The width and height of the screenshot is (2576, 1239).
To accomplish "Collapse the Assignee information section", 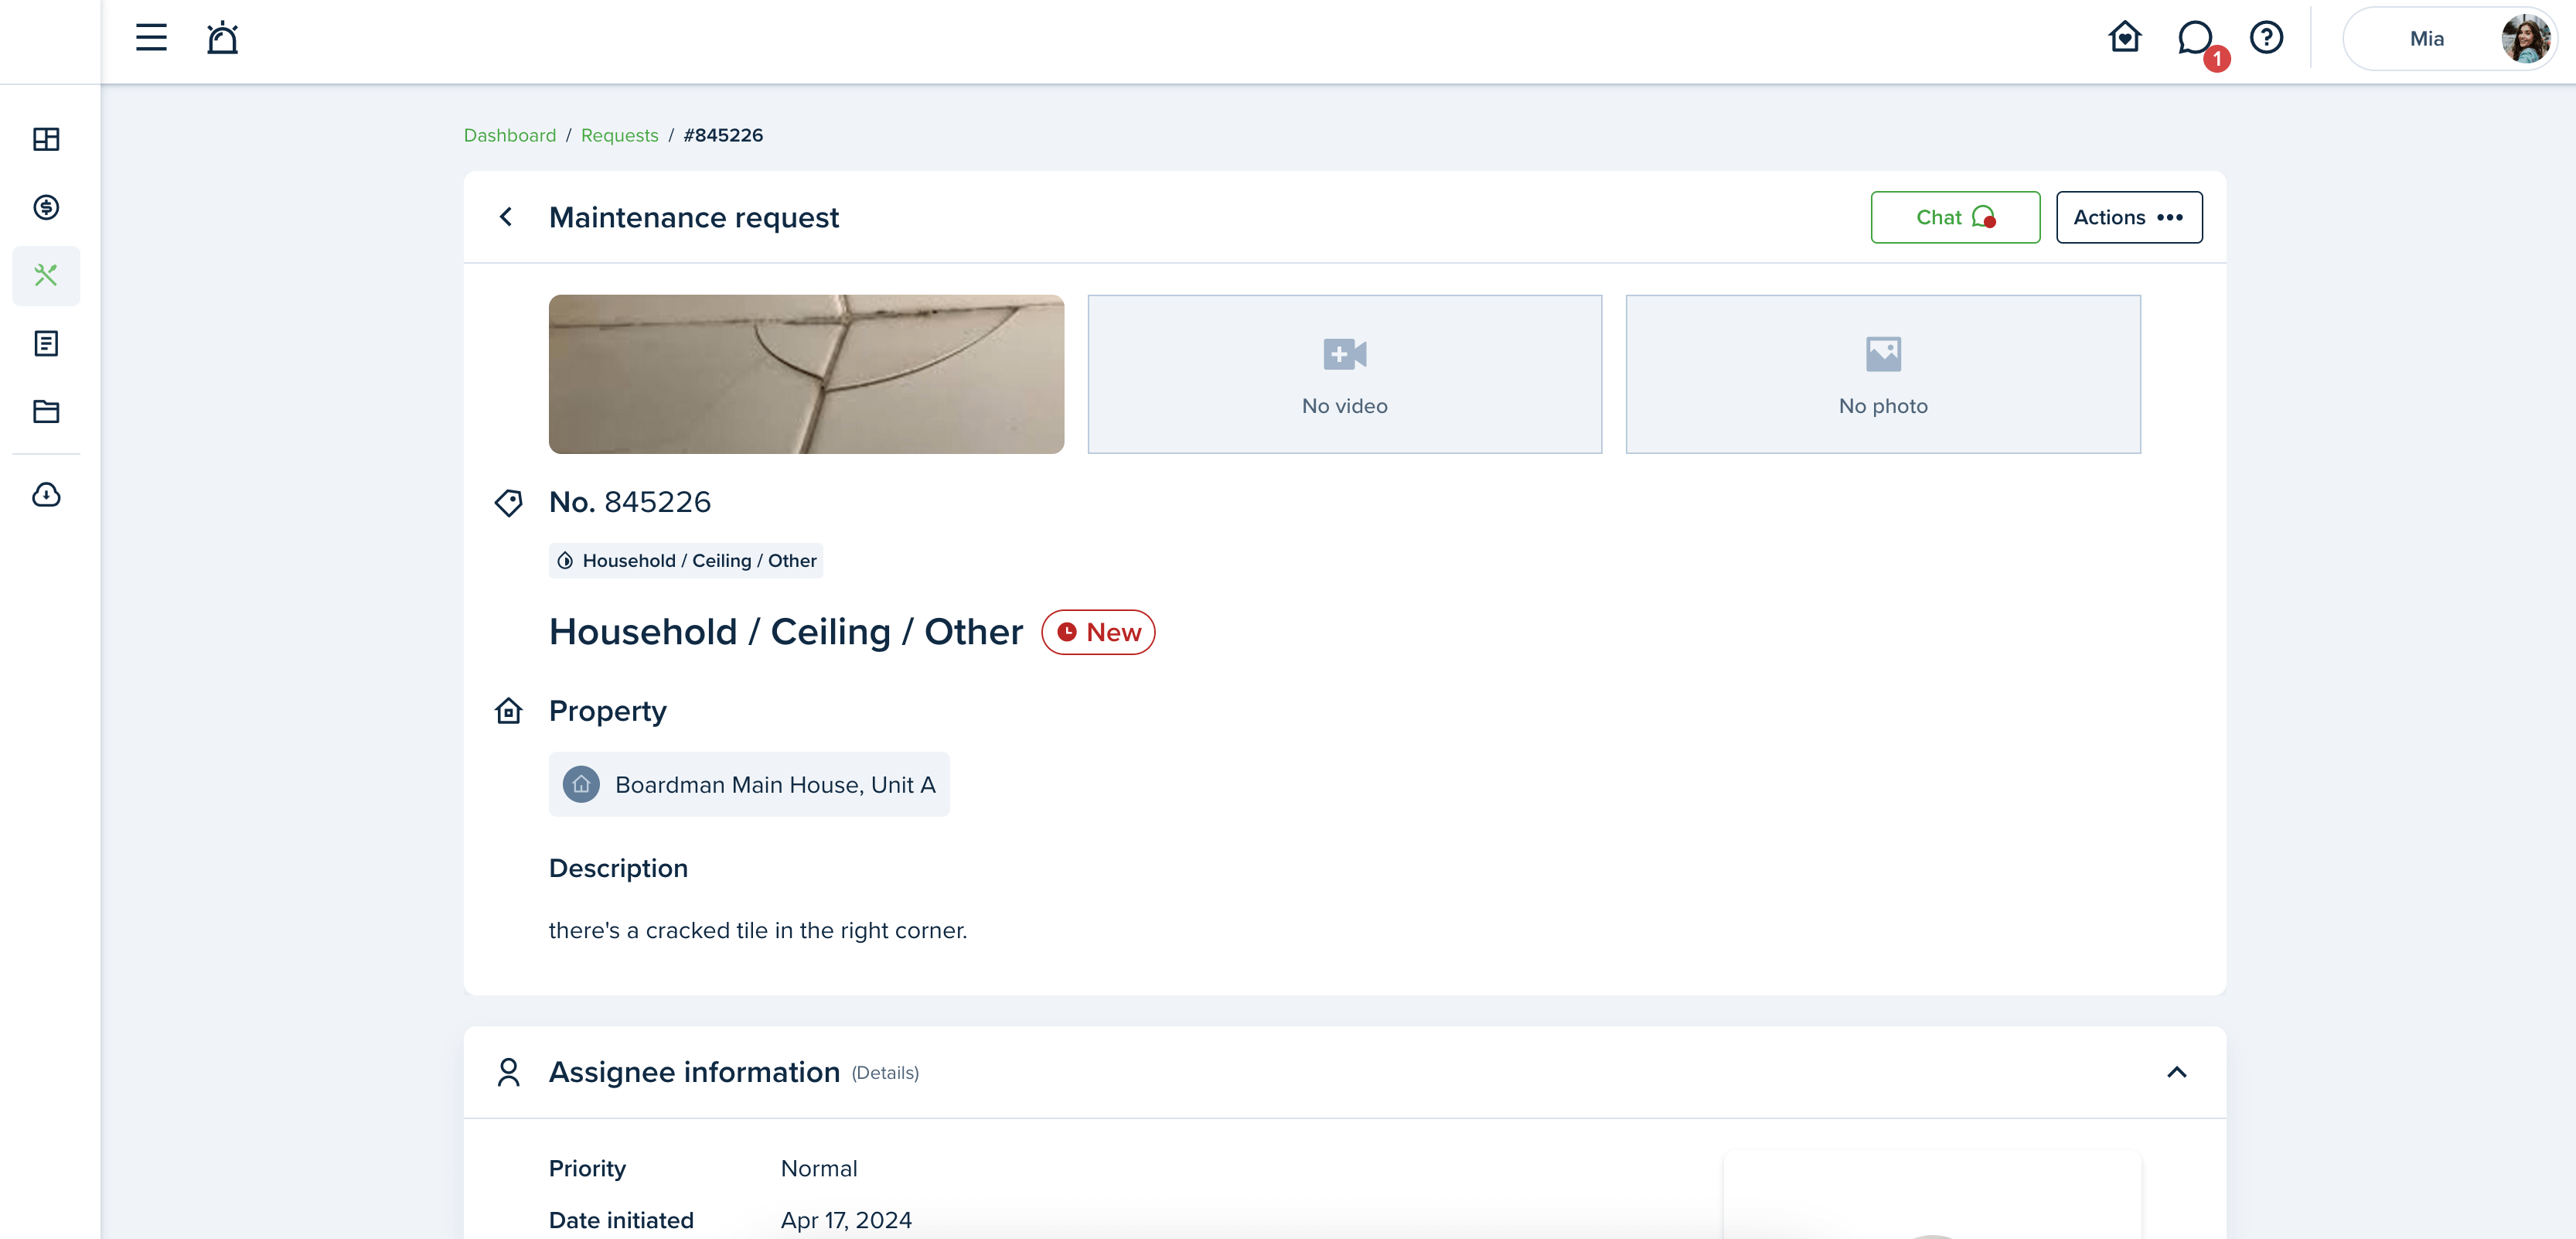I will 2176,1072.
